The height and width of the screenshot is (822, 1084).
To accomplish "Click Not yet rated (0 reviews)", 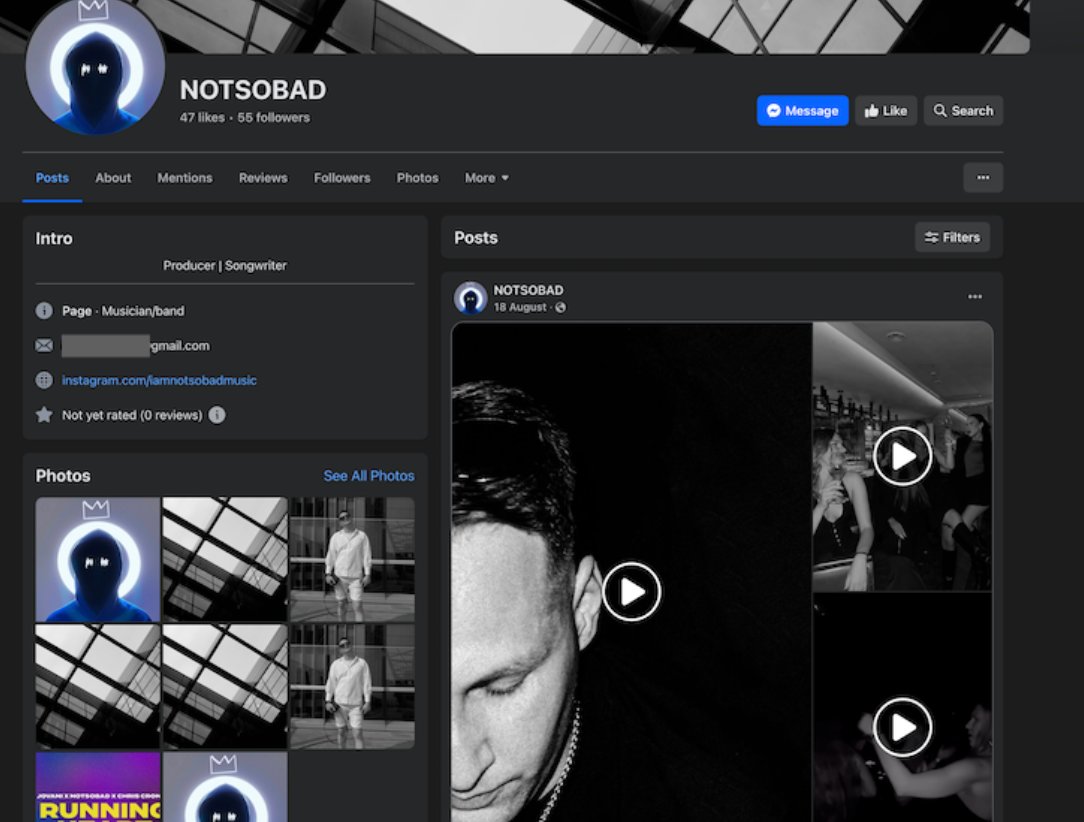I will coord(132,415).
